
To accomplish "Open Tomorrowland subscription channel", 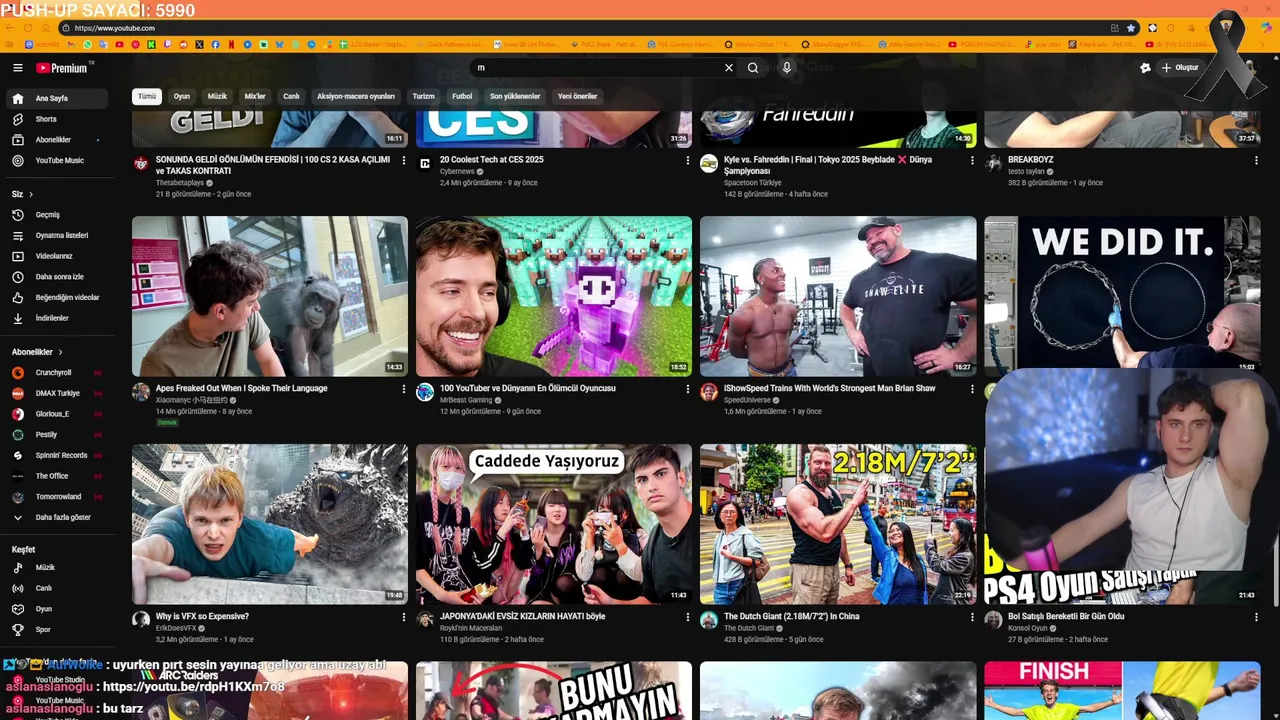I will click(x=59, y=497).
